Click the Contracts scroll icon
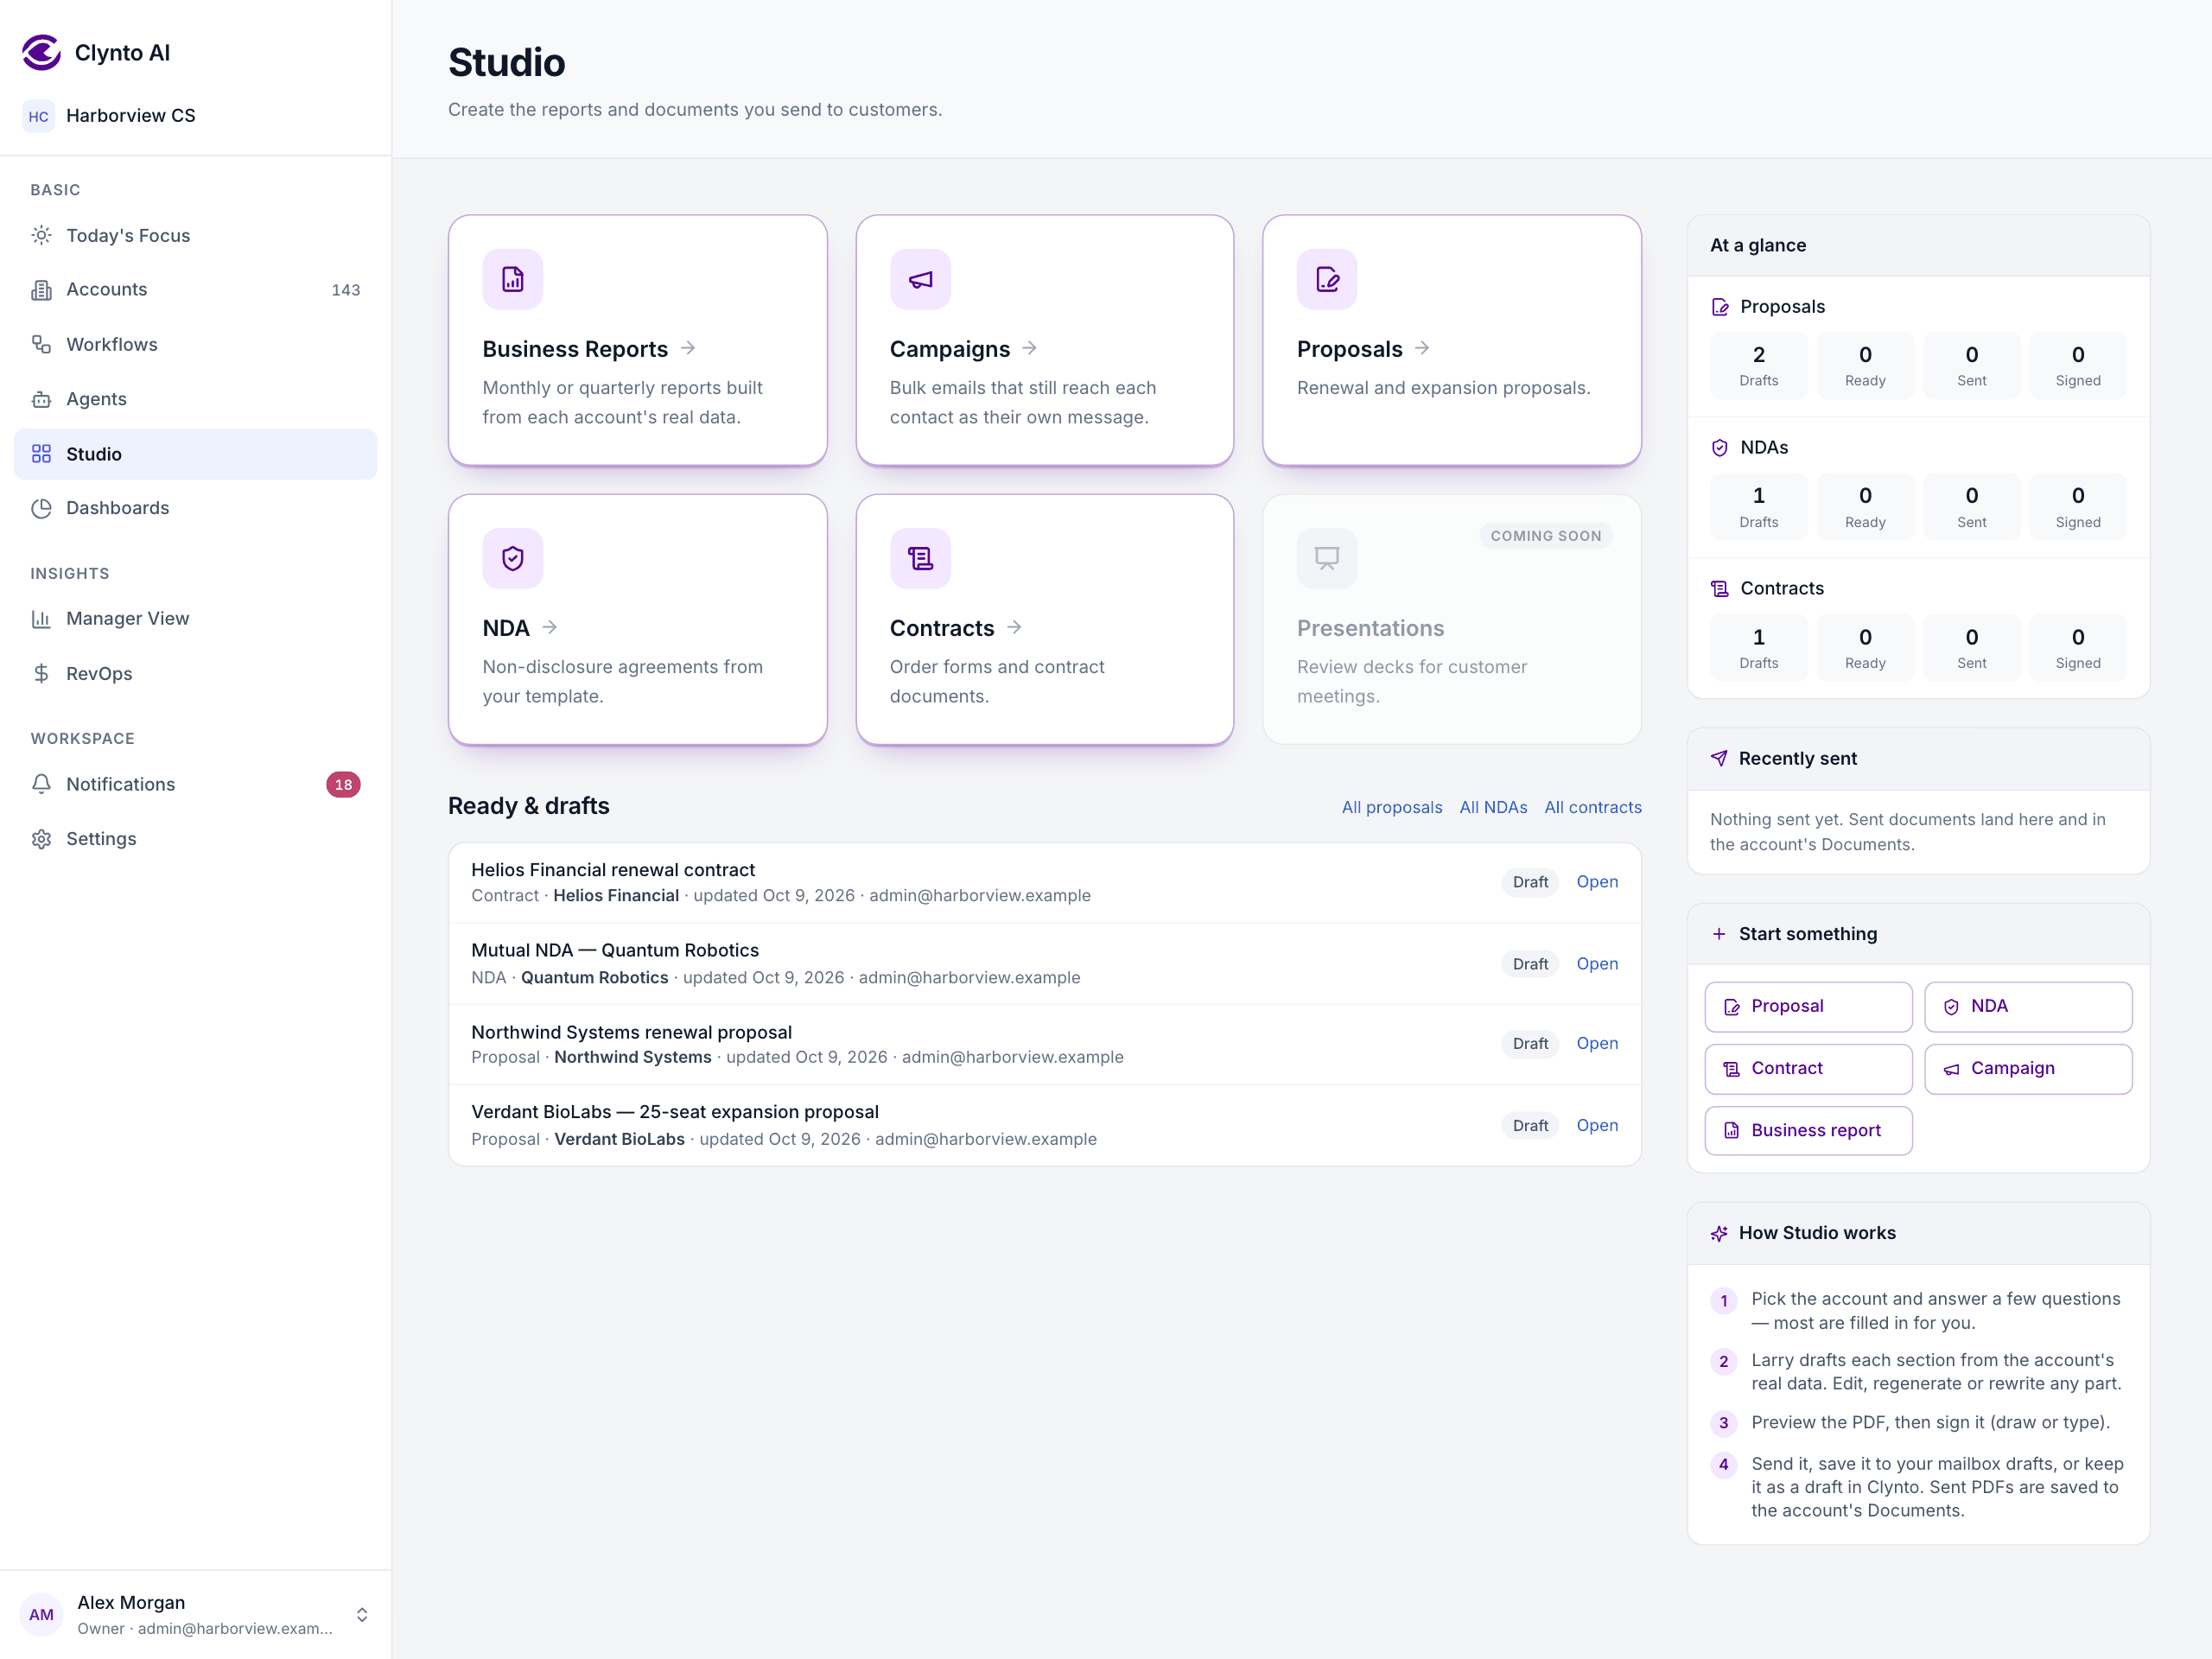 920,558
